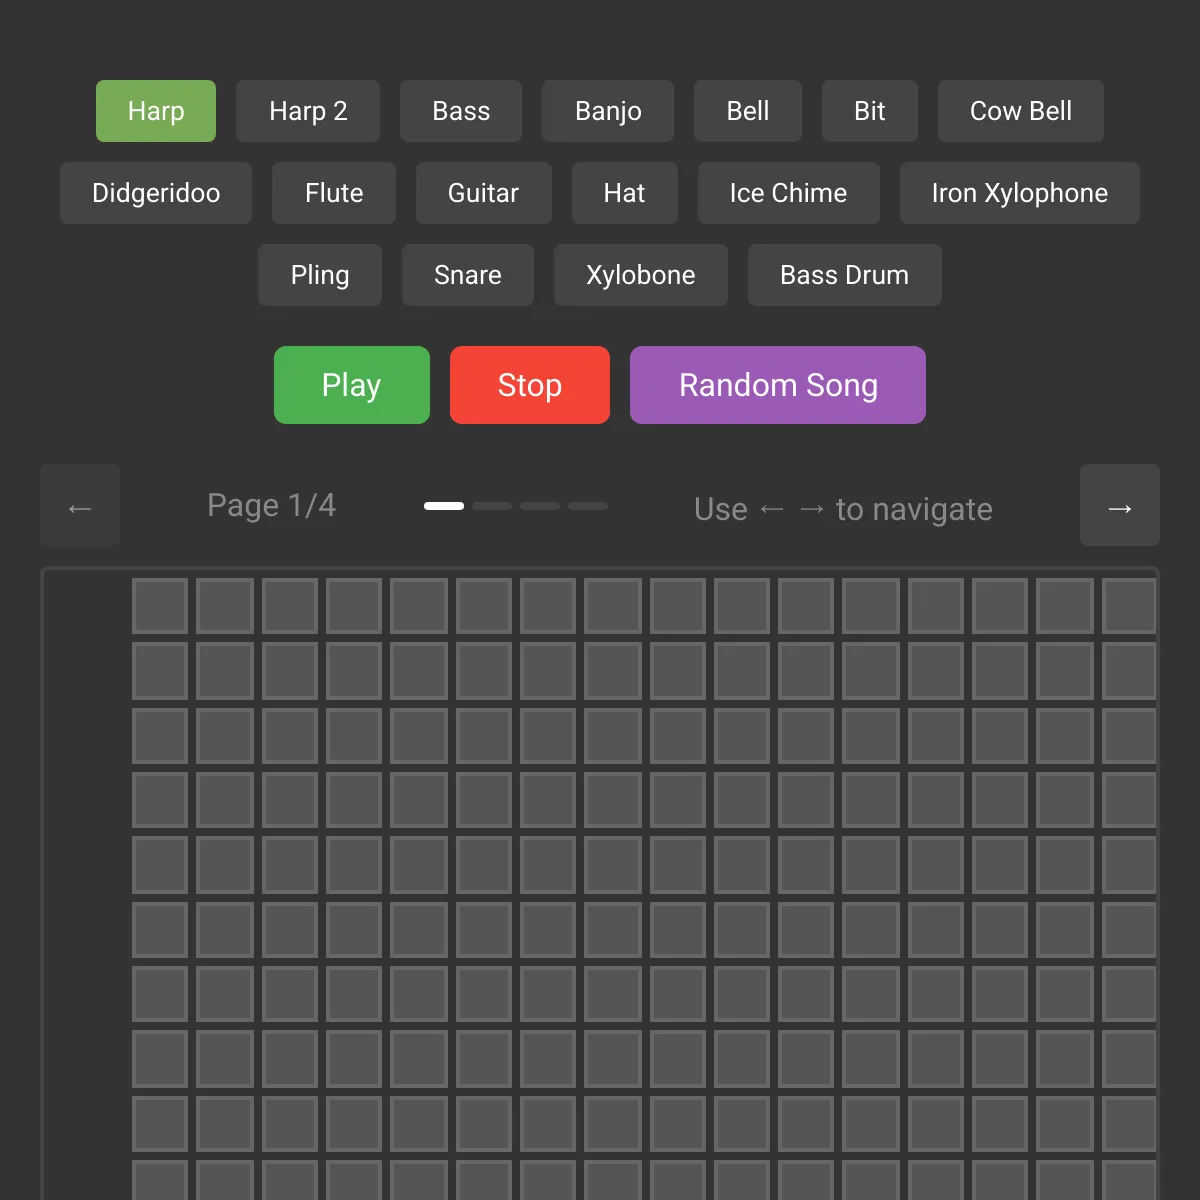Select the Didgeridoo instrument
The image size is (1200, 1200).
point(156,193)
